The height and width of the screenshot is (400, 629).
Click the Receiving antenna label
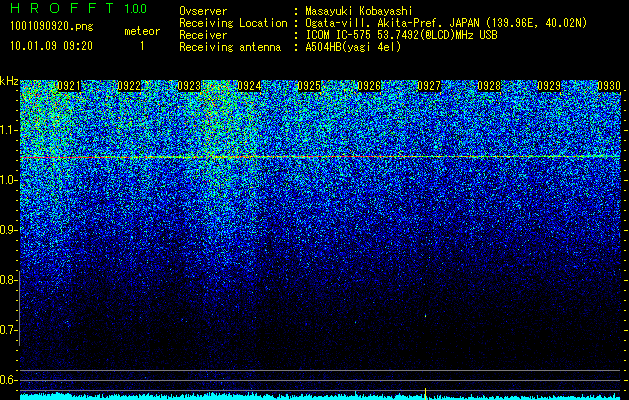pyautogui.click(x=230, y=47)
